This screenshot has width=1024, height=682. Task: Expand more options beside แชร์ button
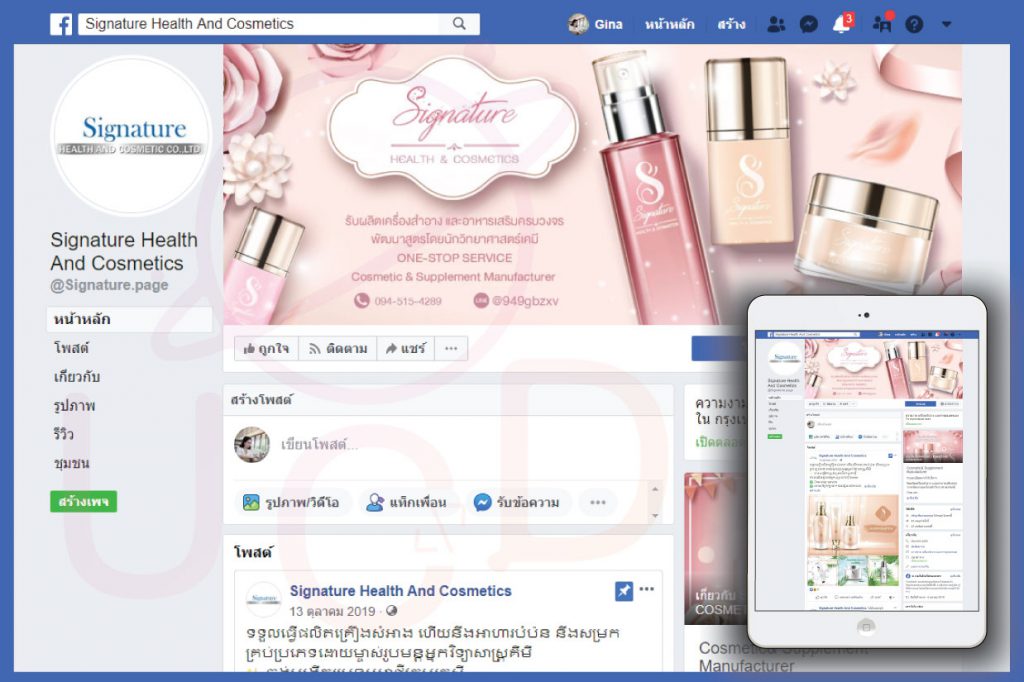450,348
